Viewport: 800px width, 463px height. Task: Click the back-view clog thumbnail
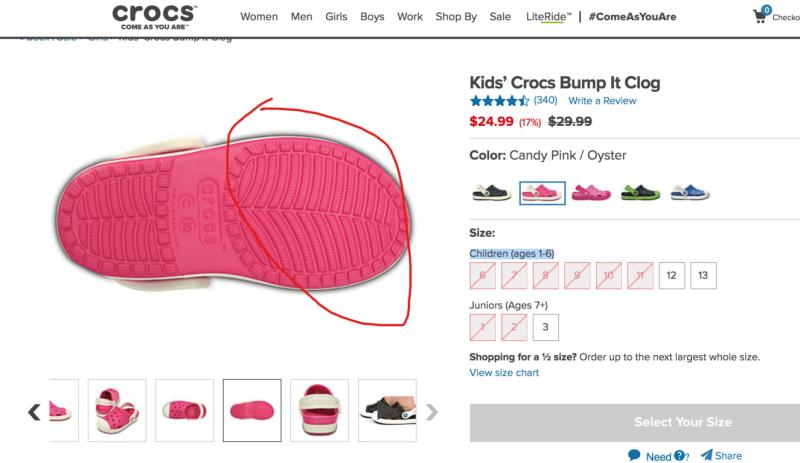[x=319, y=409]
